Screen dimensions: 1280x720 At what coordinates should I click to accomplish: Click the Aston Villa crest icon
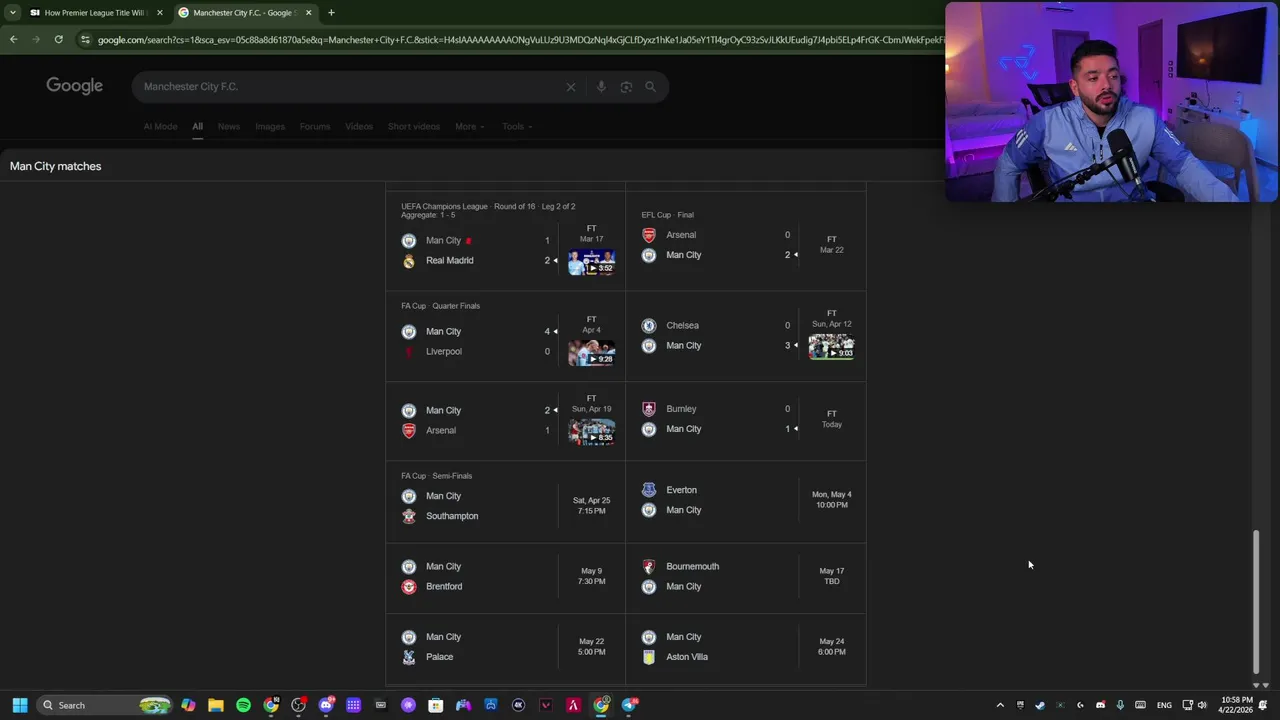(x=649, y=657)
